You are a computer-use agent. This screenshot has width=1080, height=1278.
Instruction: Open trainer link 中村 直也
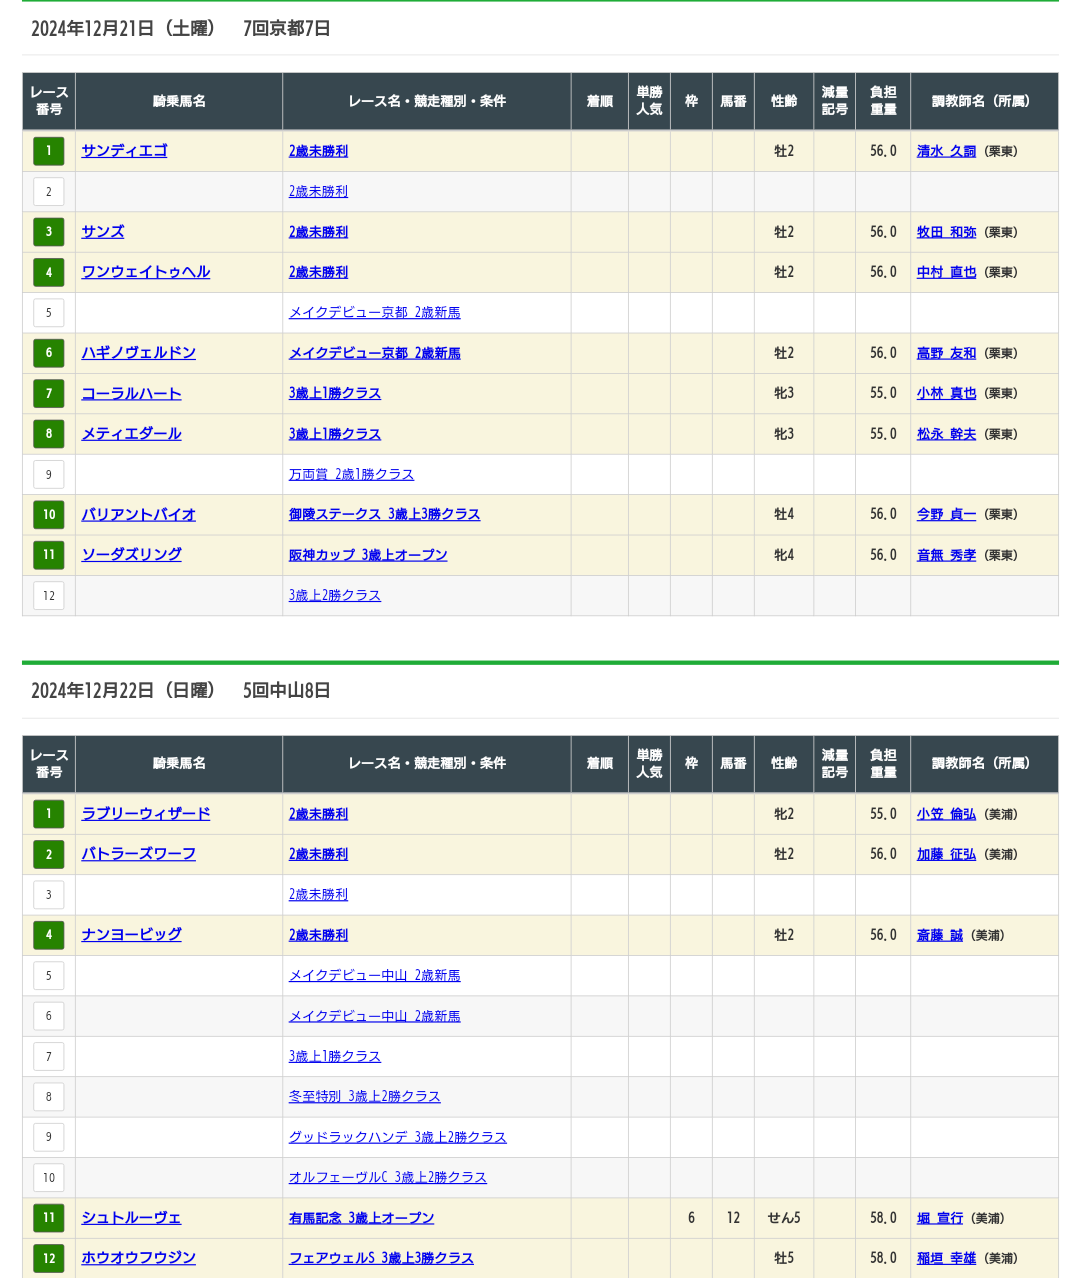(946, 272)
